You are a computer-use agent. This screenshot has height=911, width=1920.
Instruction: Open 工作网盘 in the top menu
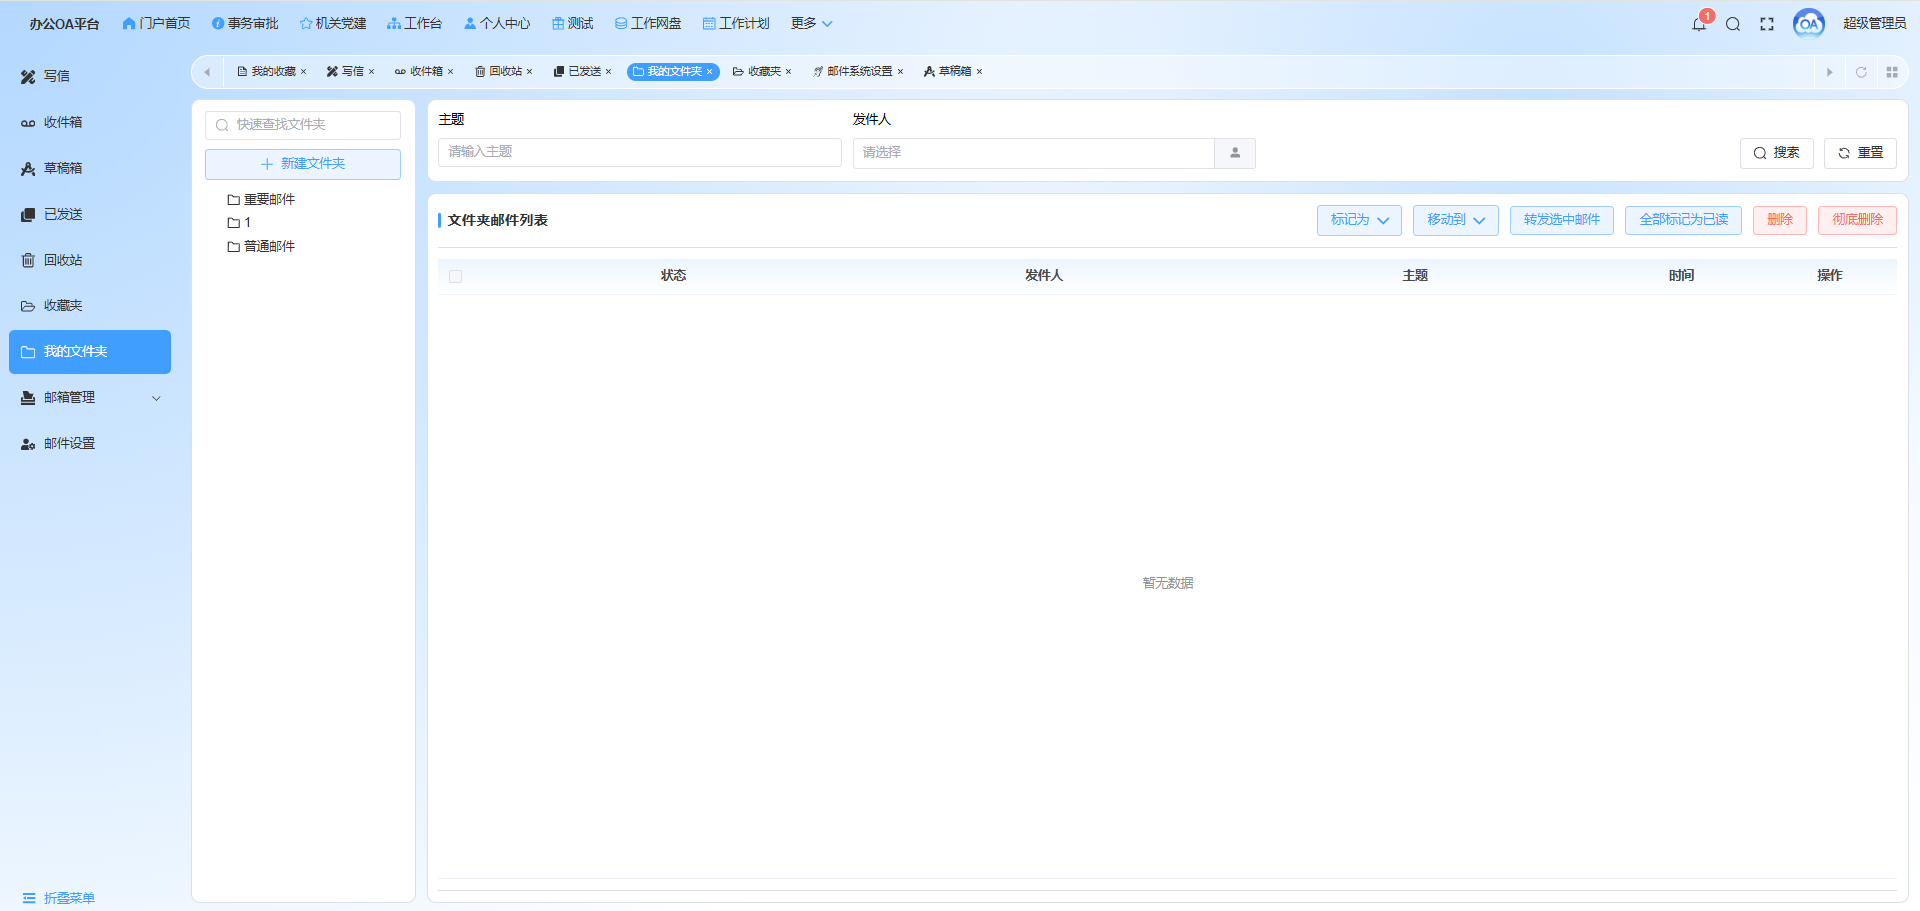[x=648, y=23]
